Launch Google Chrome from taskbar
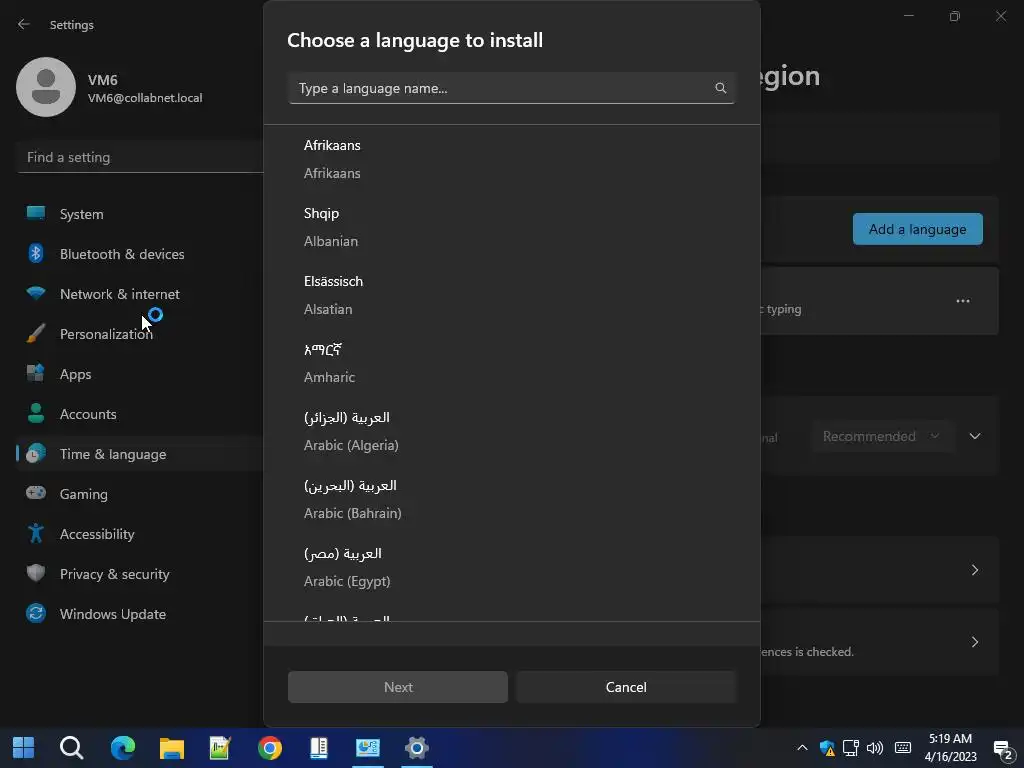The image size is (1024, 768). (270, 748)
